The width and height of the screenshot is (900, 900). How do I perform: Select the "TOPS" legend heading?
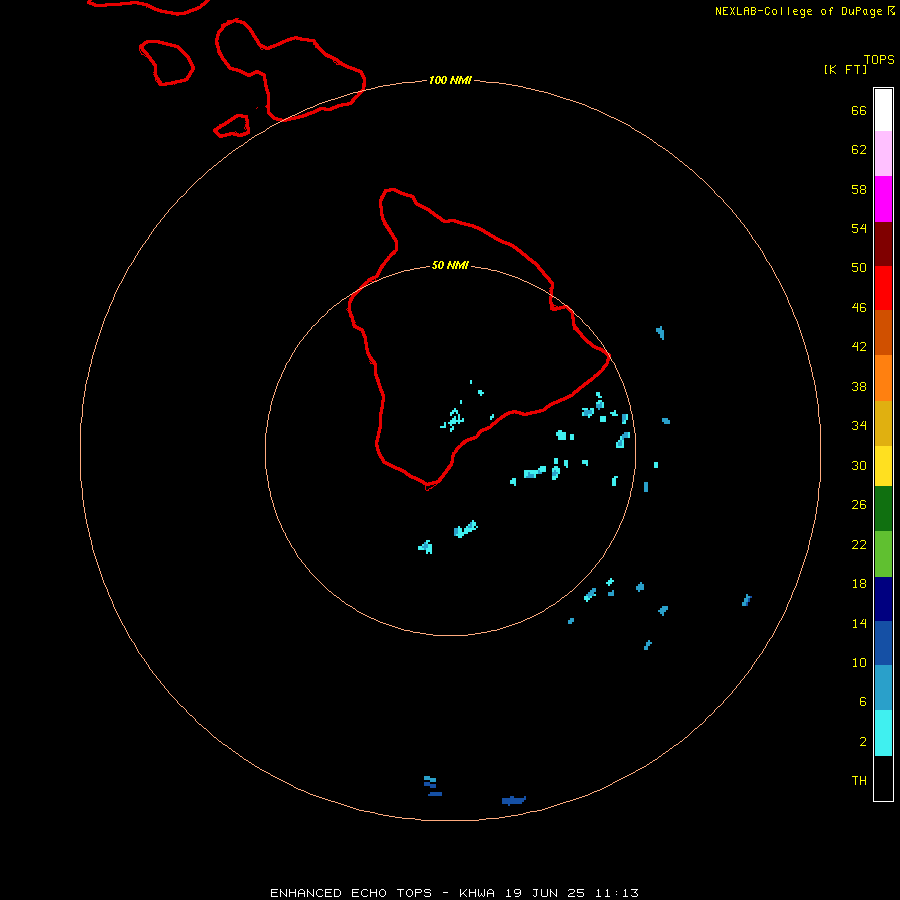click(879, 59)
